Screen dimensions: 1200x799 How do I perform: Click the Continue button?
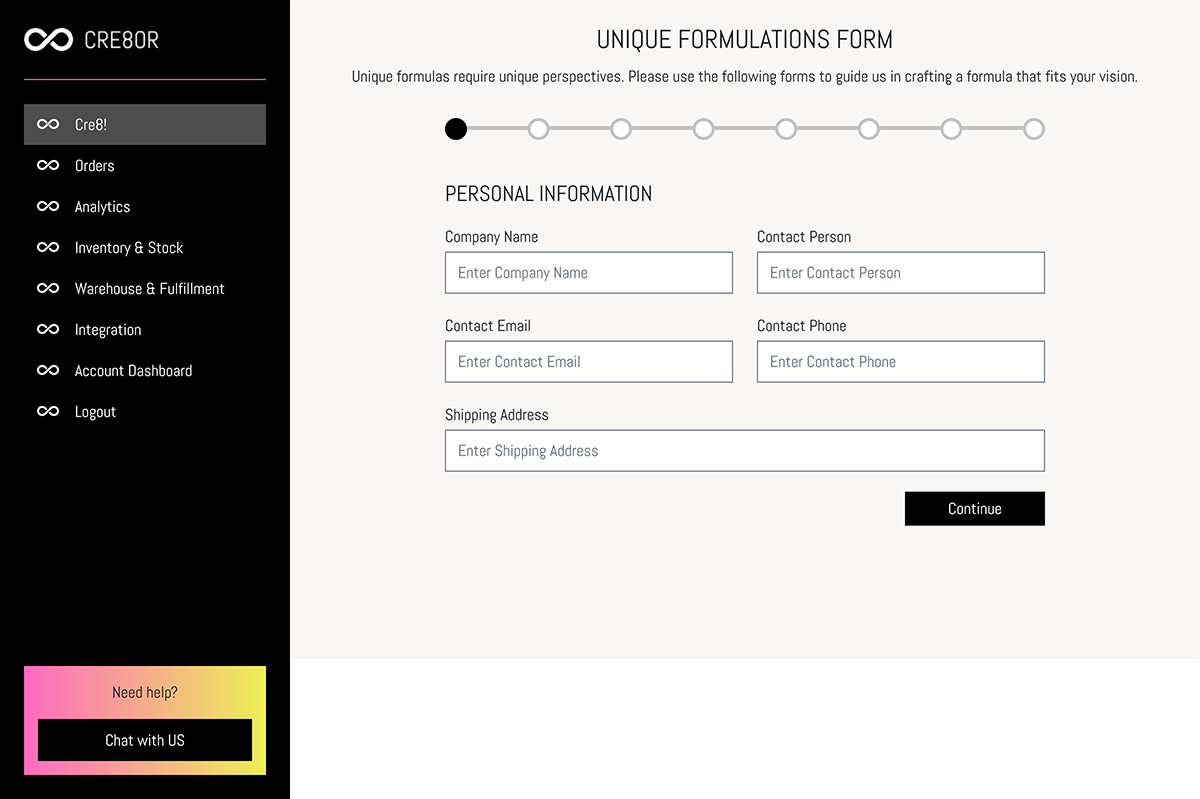point(975,509)
